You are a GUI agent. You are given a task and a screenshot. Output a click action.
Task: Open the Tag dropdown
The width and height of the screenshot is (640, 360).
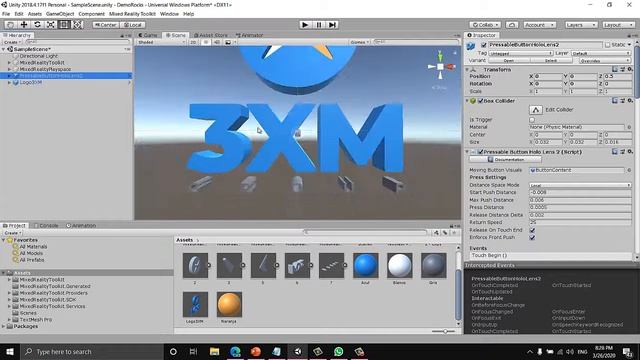coord(520,53)
